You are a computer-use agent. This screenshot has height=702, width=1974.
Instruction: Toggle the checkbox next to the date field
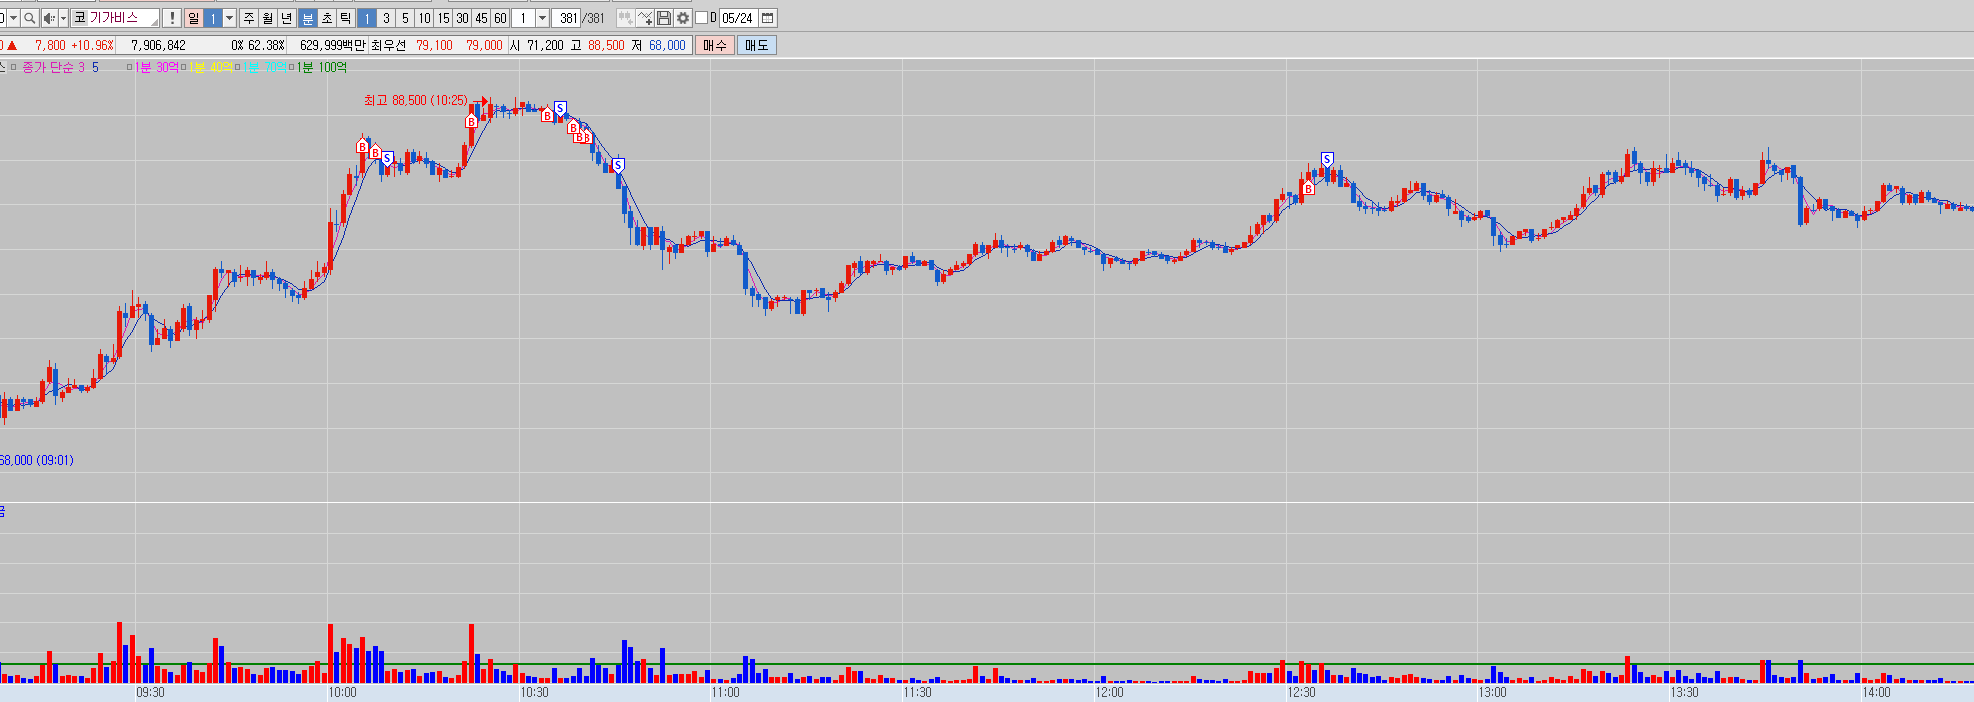click(702, 18)
